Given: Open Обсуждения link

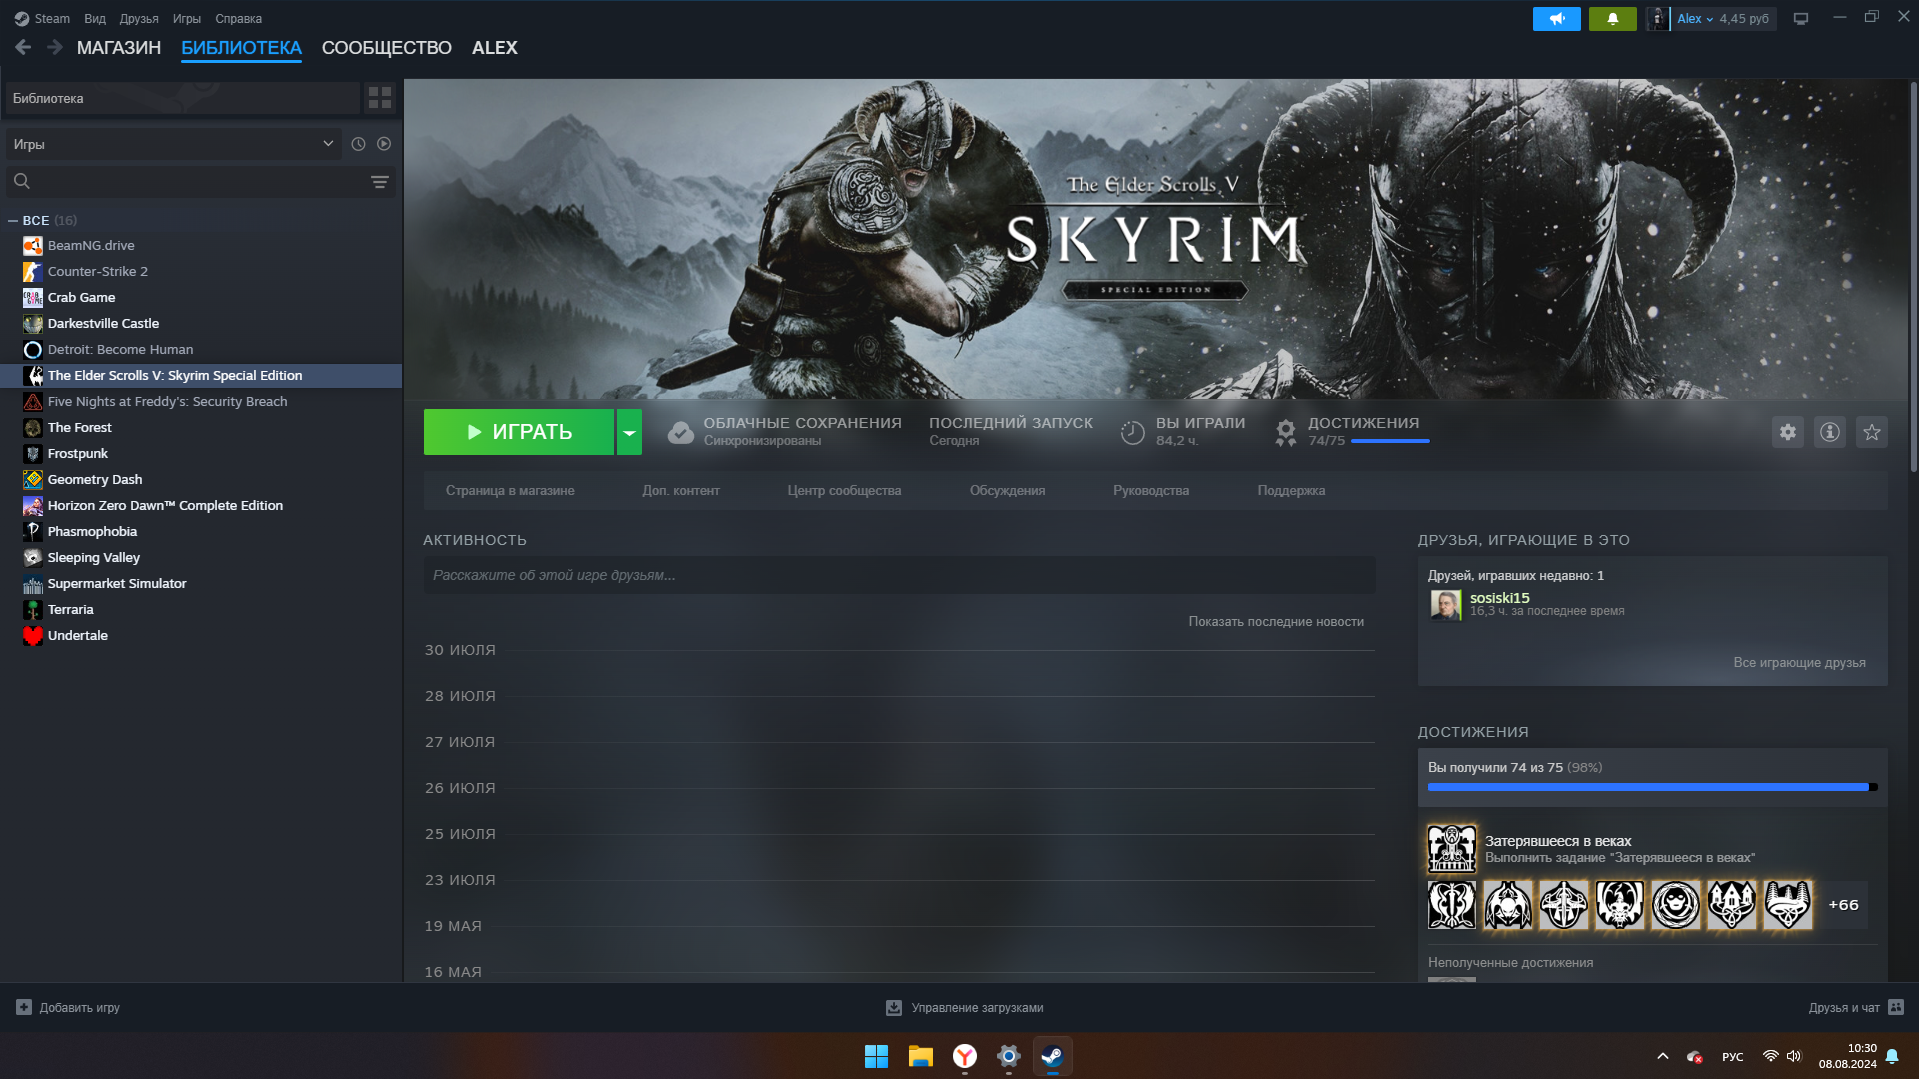Looking at the screenshot, I should [x=1007, y=491].
